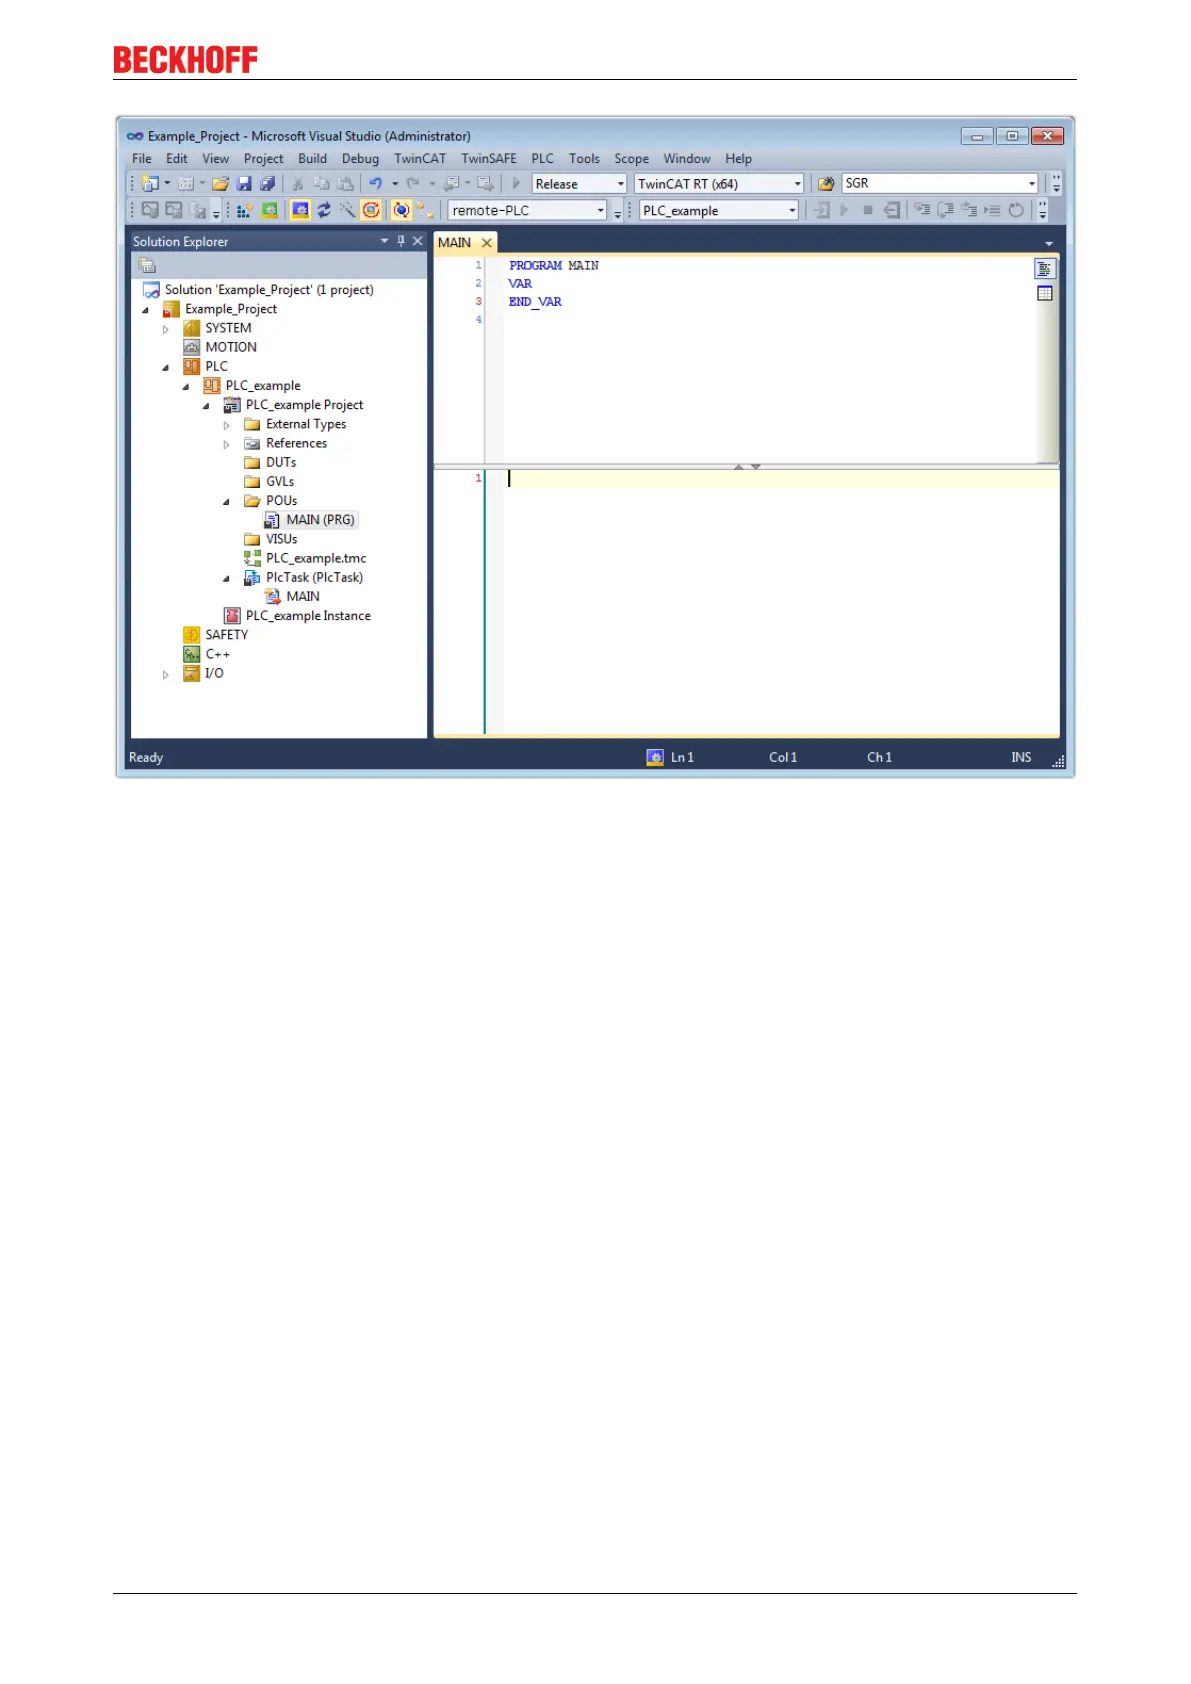Click the Paste clipboard icon
This screenshot has height=1684, width=1191.
345,184
